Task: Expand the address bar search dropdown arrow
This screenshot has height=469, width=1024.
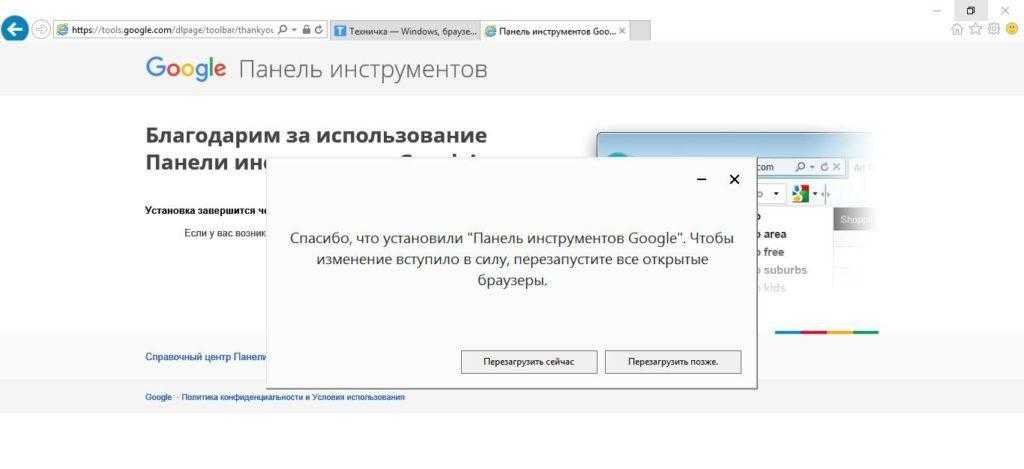Action: [x=294, y=30]
